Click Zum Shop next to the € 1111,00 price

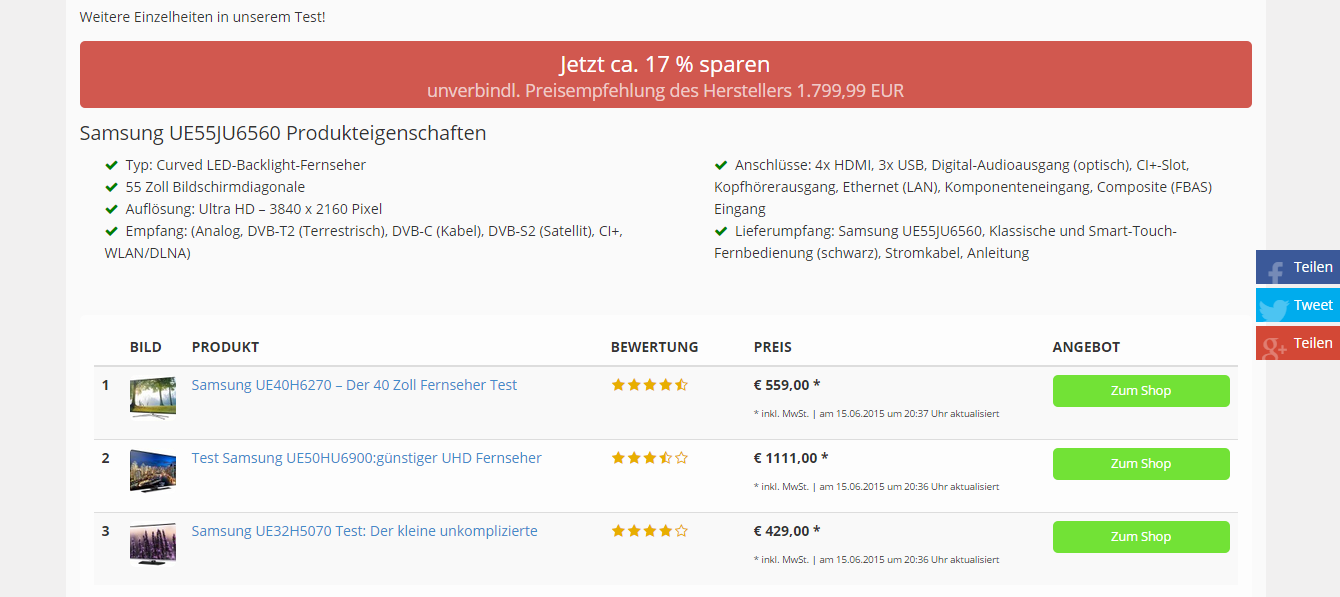click(1141, 463)
